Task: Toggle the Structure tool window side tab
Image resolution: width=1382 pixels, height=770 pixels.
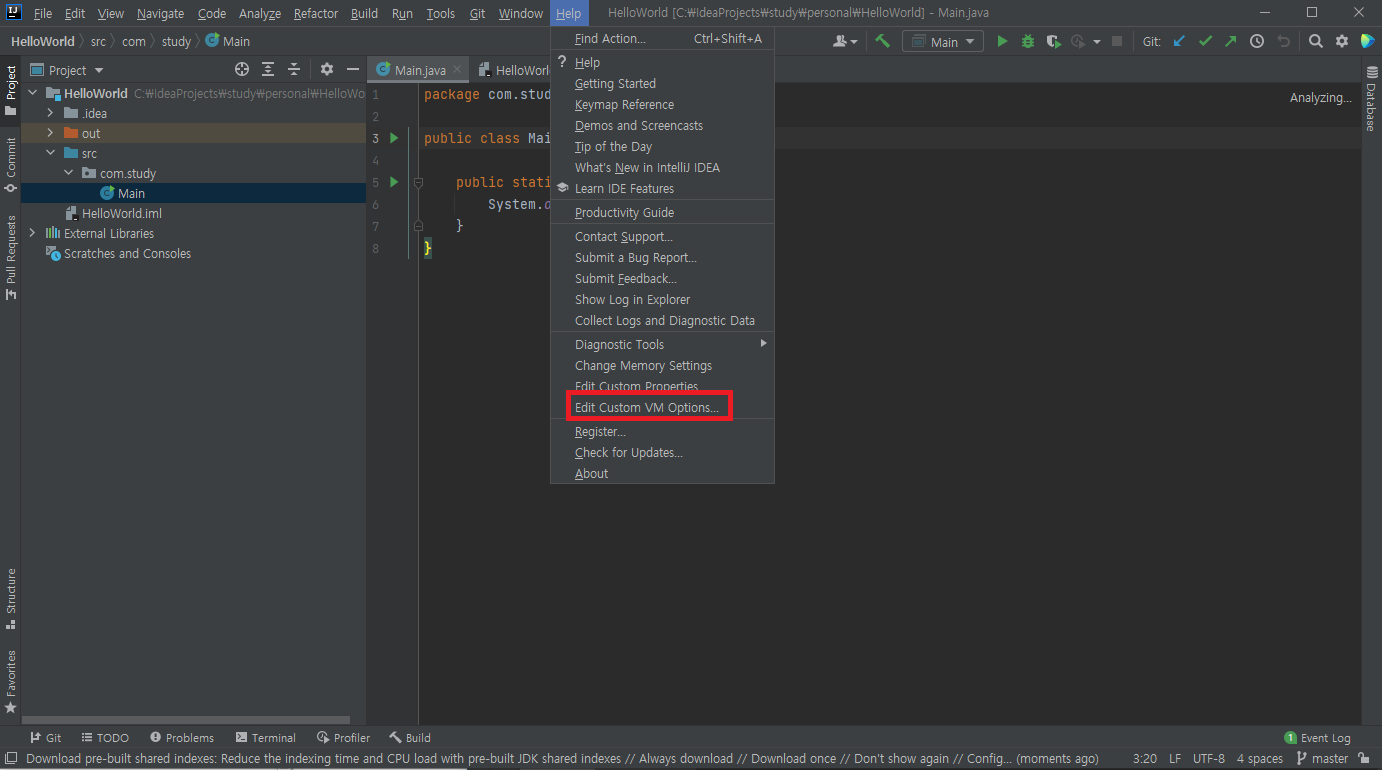Action: point(10,598)
